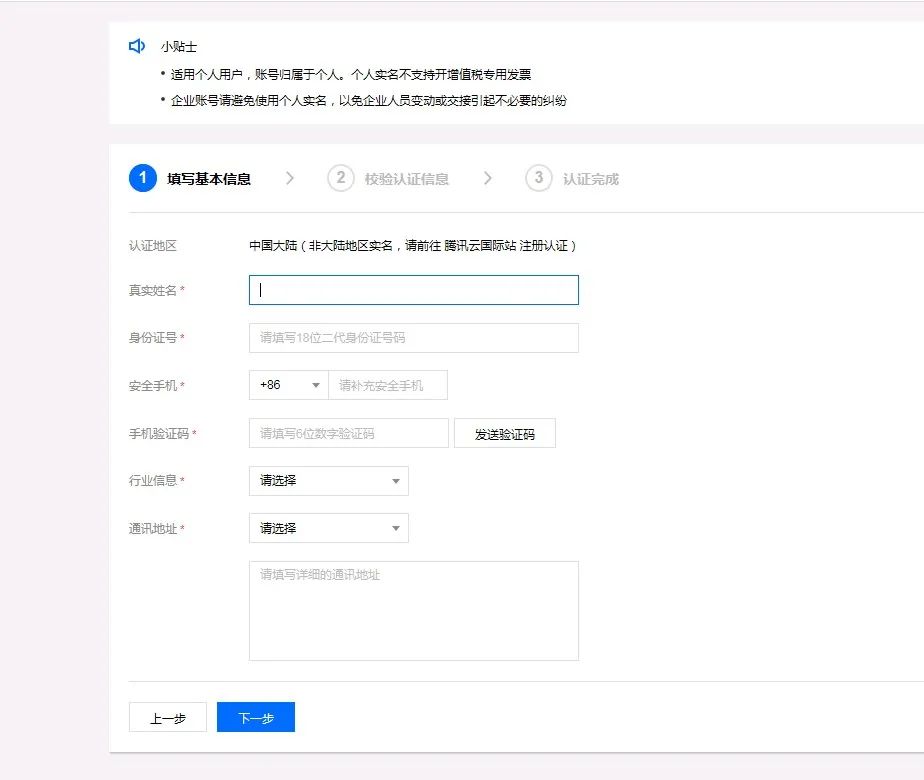Click the arrow icon between steps 2 and 3
Image resolution: width=924 pixels, height=780 pixels.
489,178
